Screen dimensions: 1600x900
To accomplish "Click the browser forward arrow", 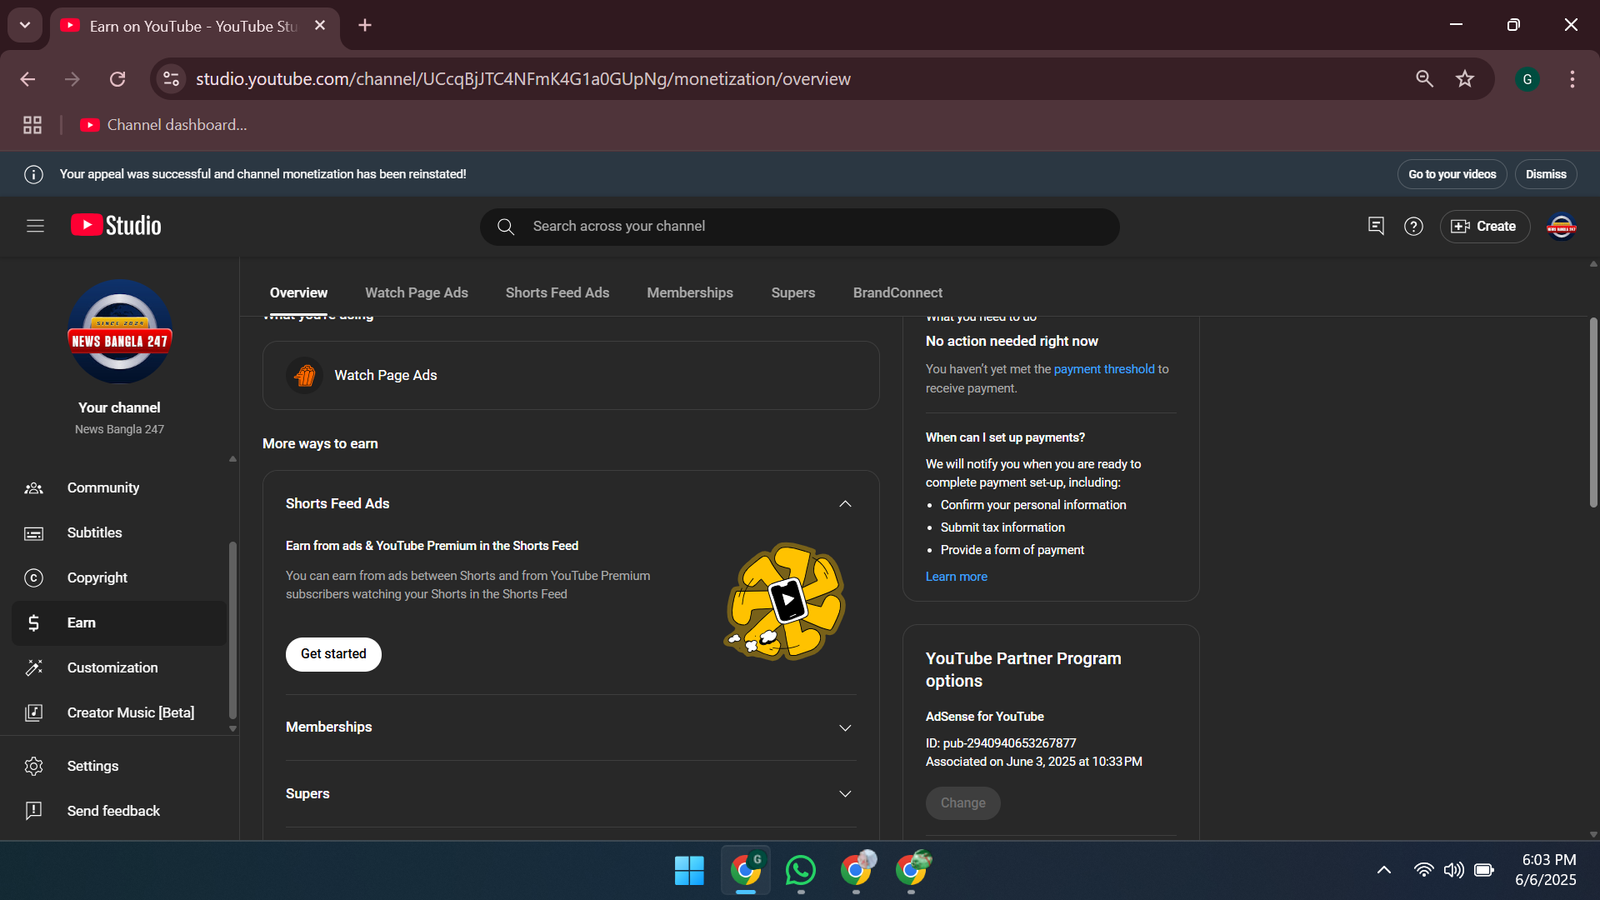I will (72, 79).
